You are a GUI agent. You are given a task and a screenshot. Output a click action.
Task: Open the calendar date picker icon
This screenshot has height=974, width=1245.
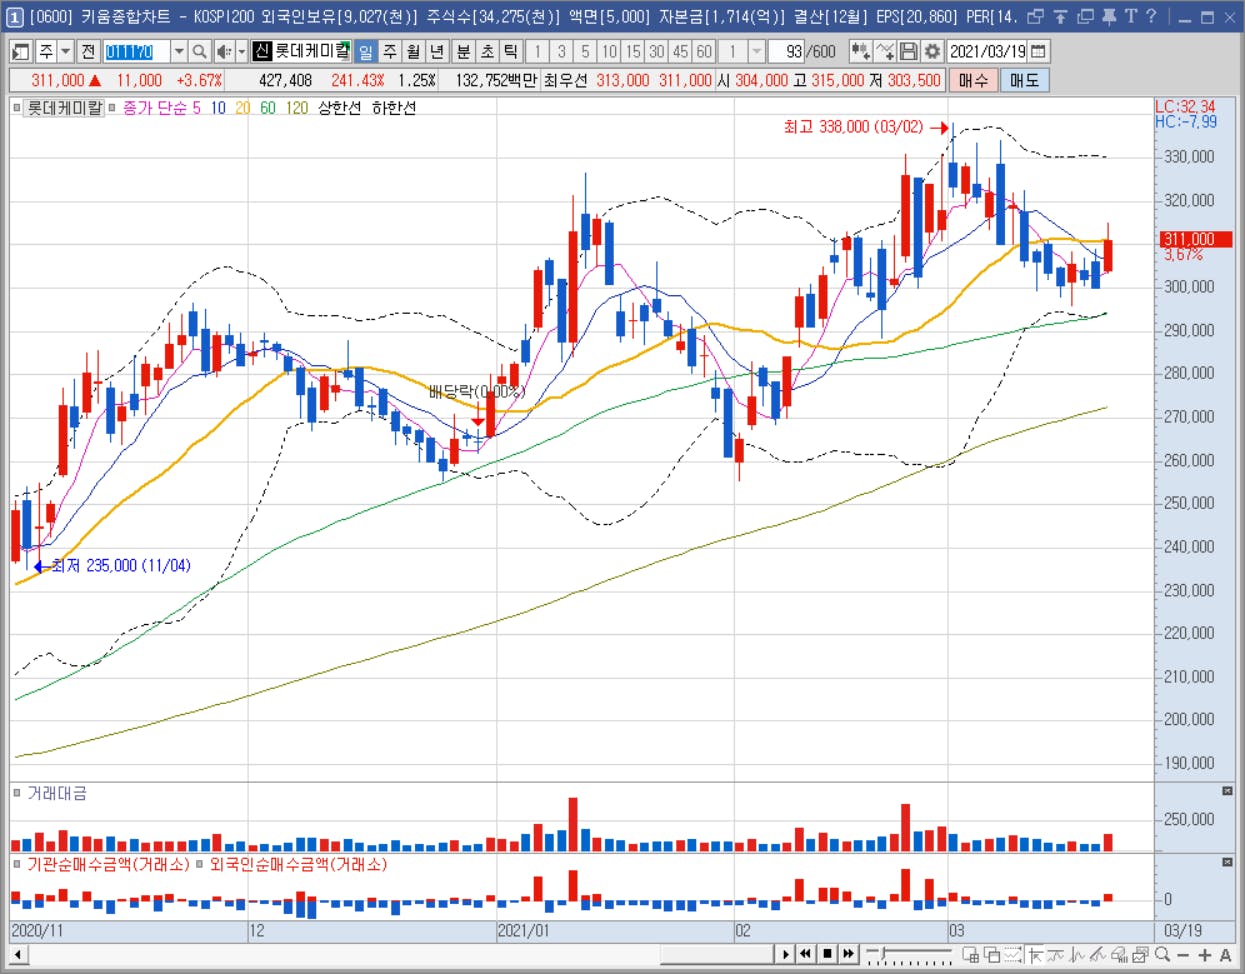coord(1038,51)
